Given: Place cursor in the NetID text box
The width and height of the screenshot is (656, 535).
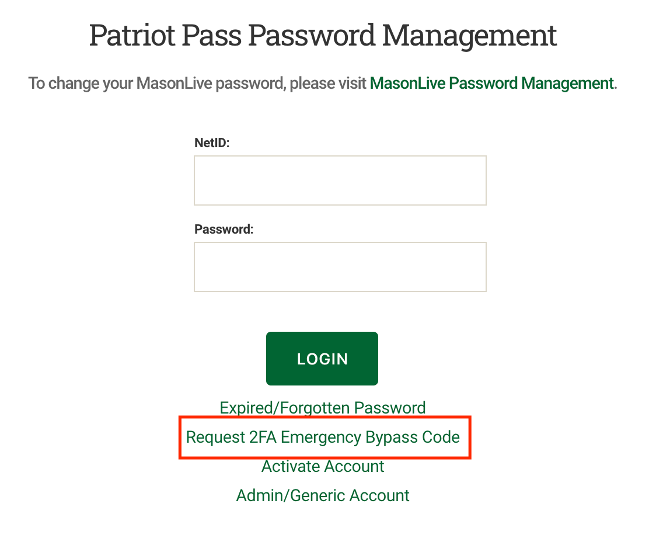Looking at the screenshot, I should (x=340, y=180).
